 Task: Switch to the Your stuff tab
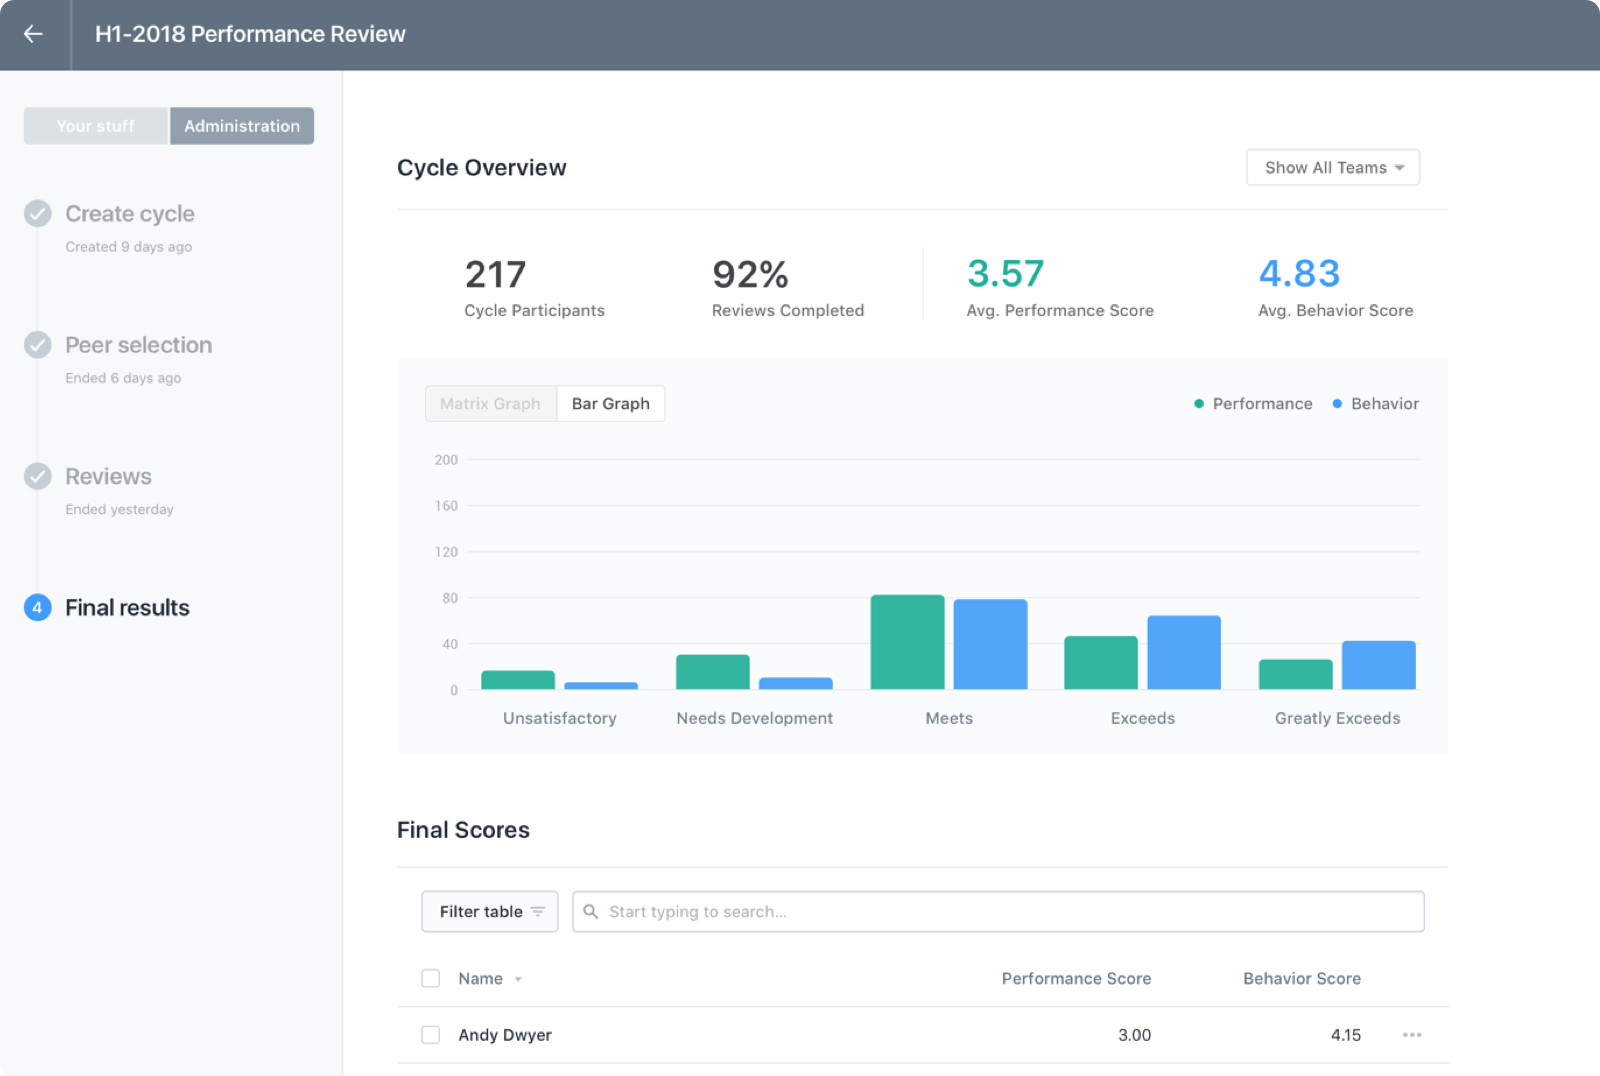[x=95, y=125]
